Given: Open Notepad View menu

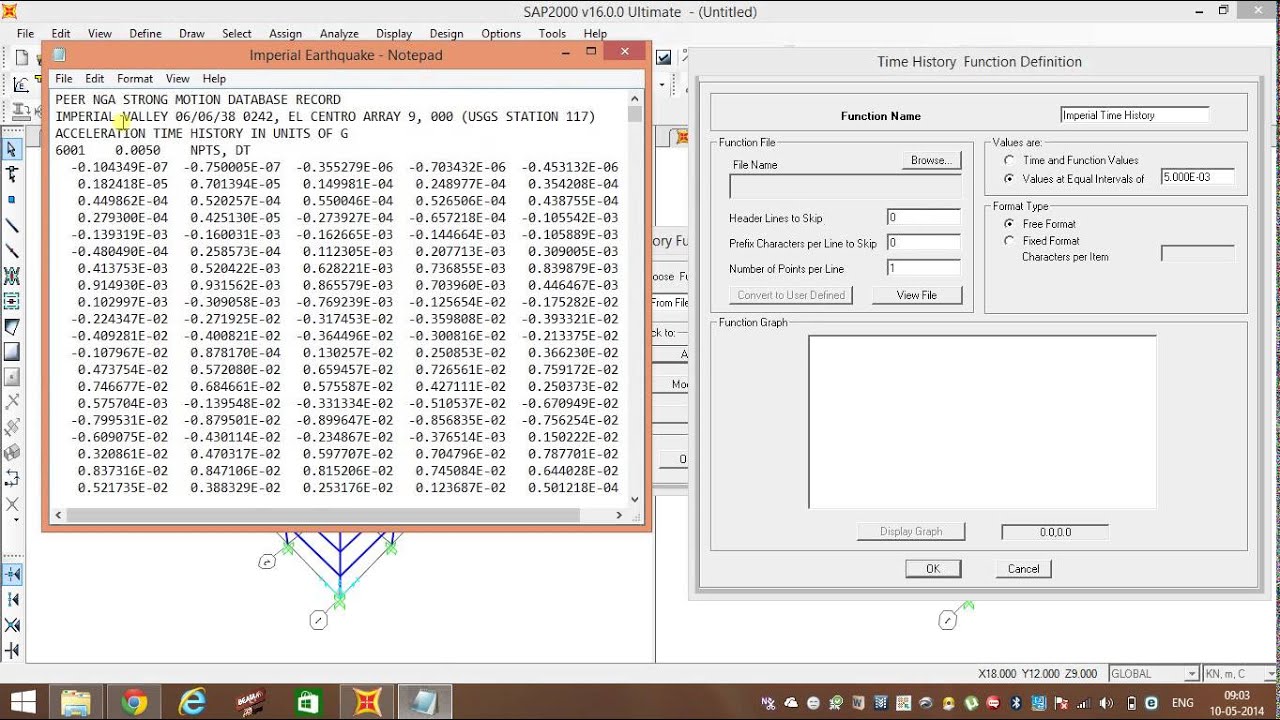Looking at the screenshot, I should (x=178, y=78).
